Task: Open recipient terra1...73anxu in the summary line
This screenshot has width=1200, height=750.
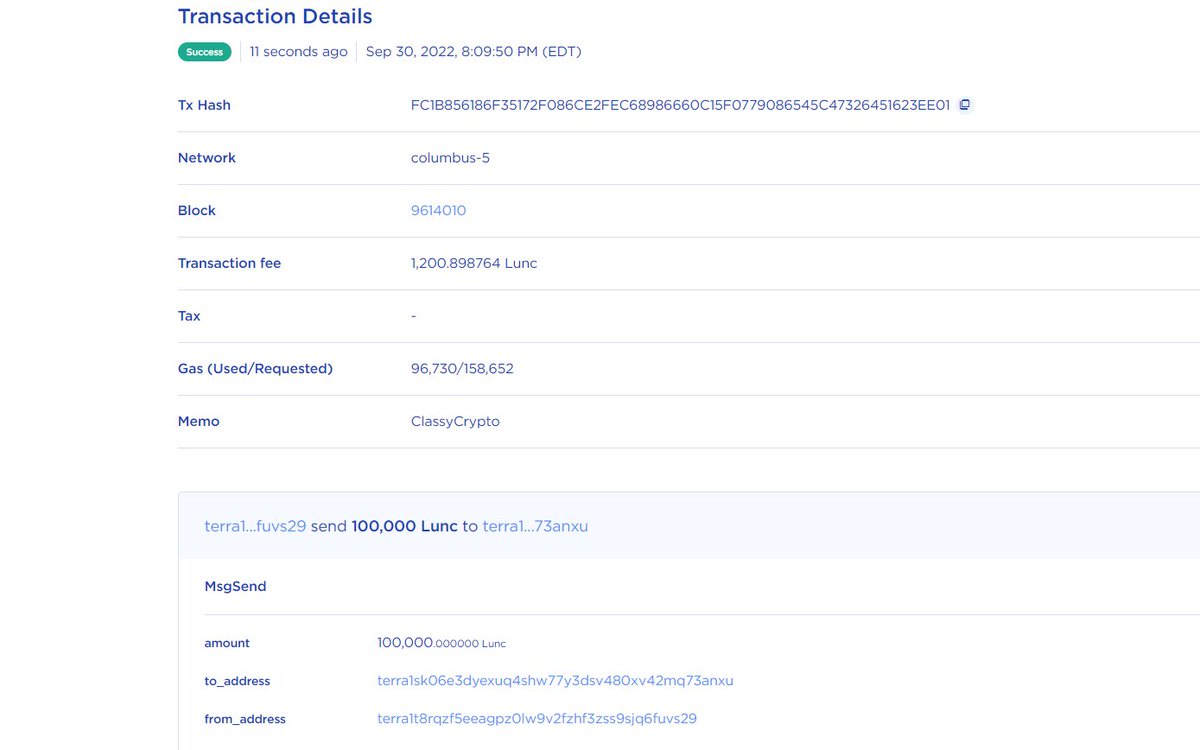Action: point(535,526)
